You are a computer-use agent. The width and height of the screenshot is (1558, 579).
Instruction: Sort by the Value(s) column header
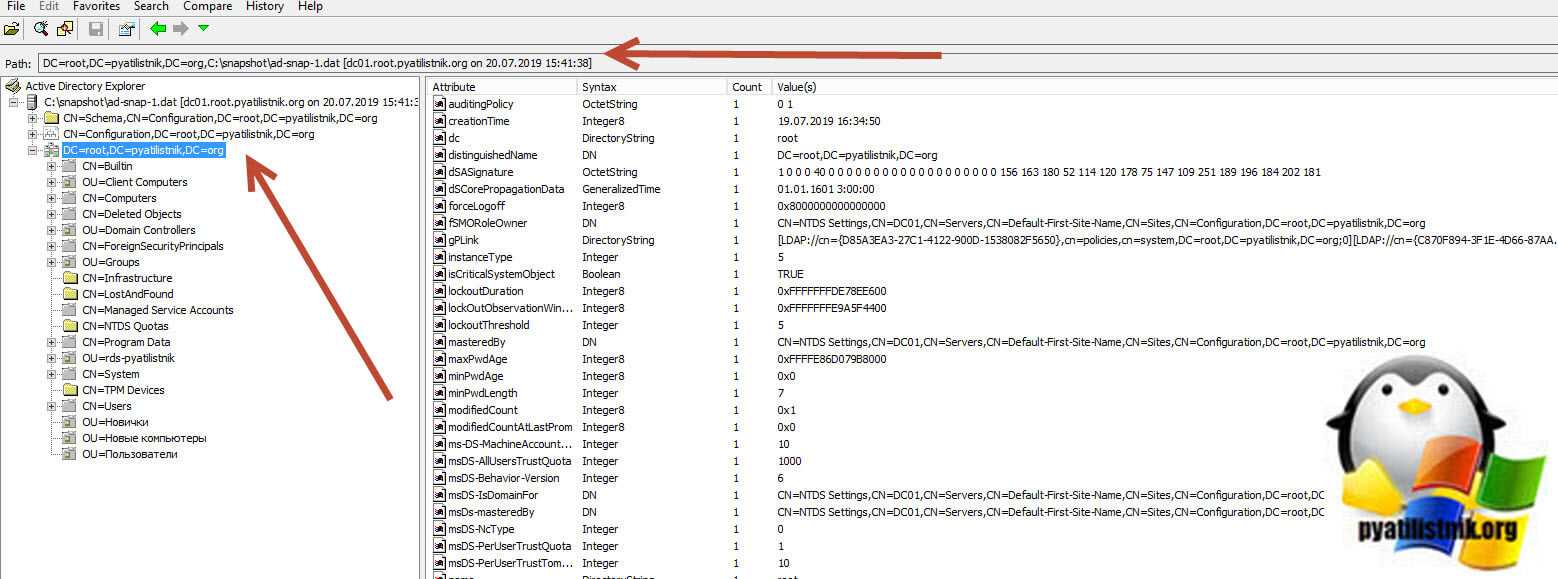pyautogui.click(x=1164, y=87)
